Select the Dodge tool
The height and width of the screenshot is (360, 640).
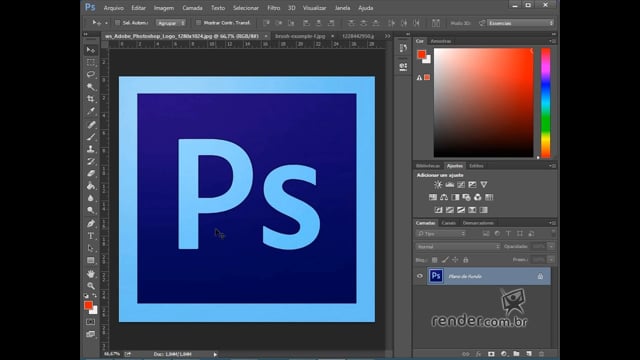click(x=91, y=210)
